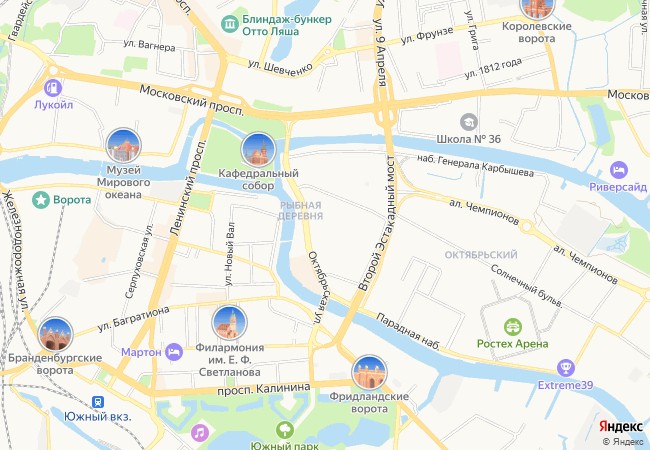
Task: Click the Ростех Арена stadium icon
Action: (x=512, y=327)
